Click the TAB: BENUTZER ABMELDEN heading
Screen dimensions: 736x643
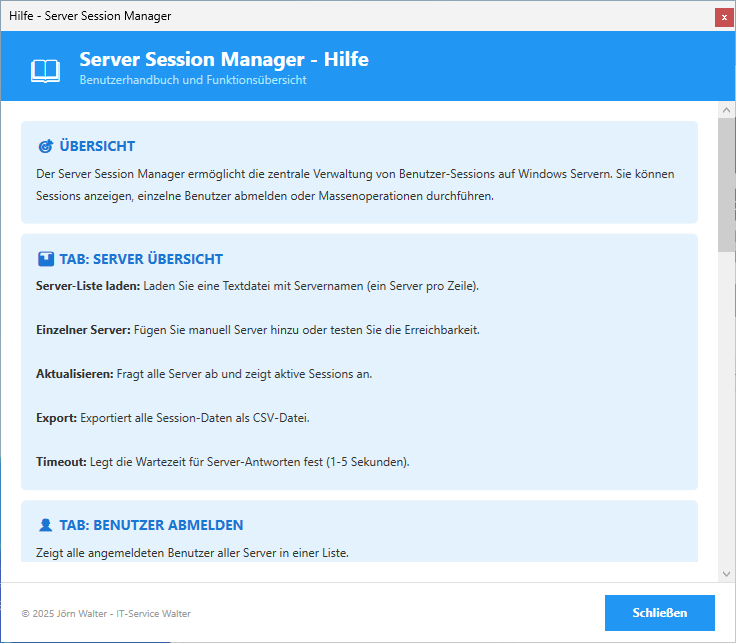tap(151, 525)
